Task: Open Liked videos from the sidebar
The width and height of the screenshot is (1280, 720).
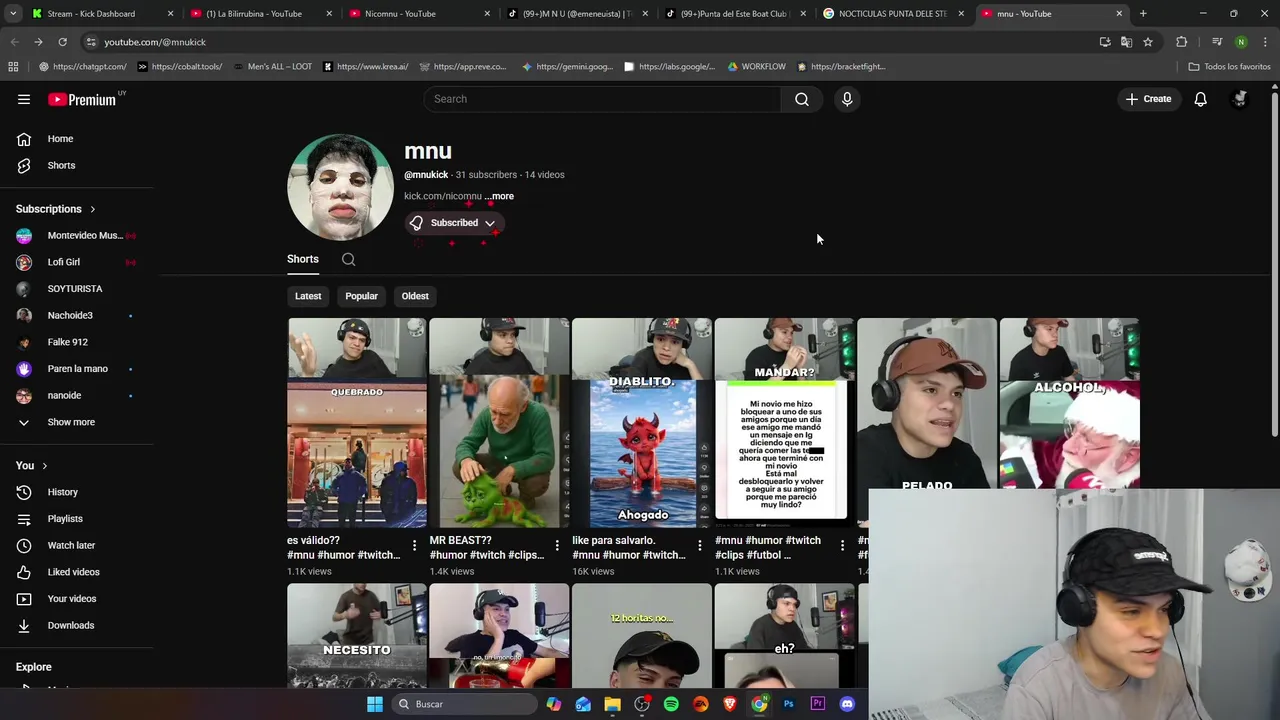Action: (x=72, y=572)
